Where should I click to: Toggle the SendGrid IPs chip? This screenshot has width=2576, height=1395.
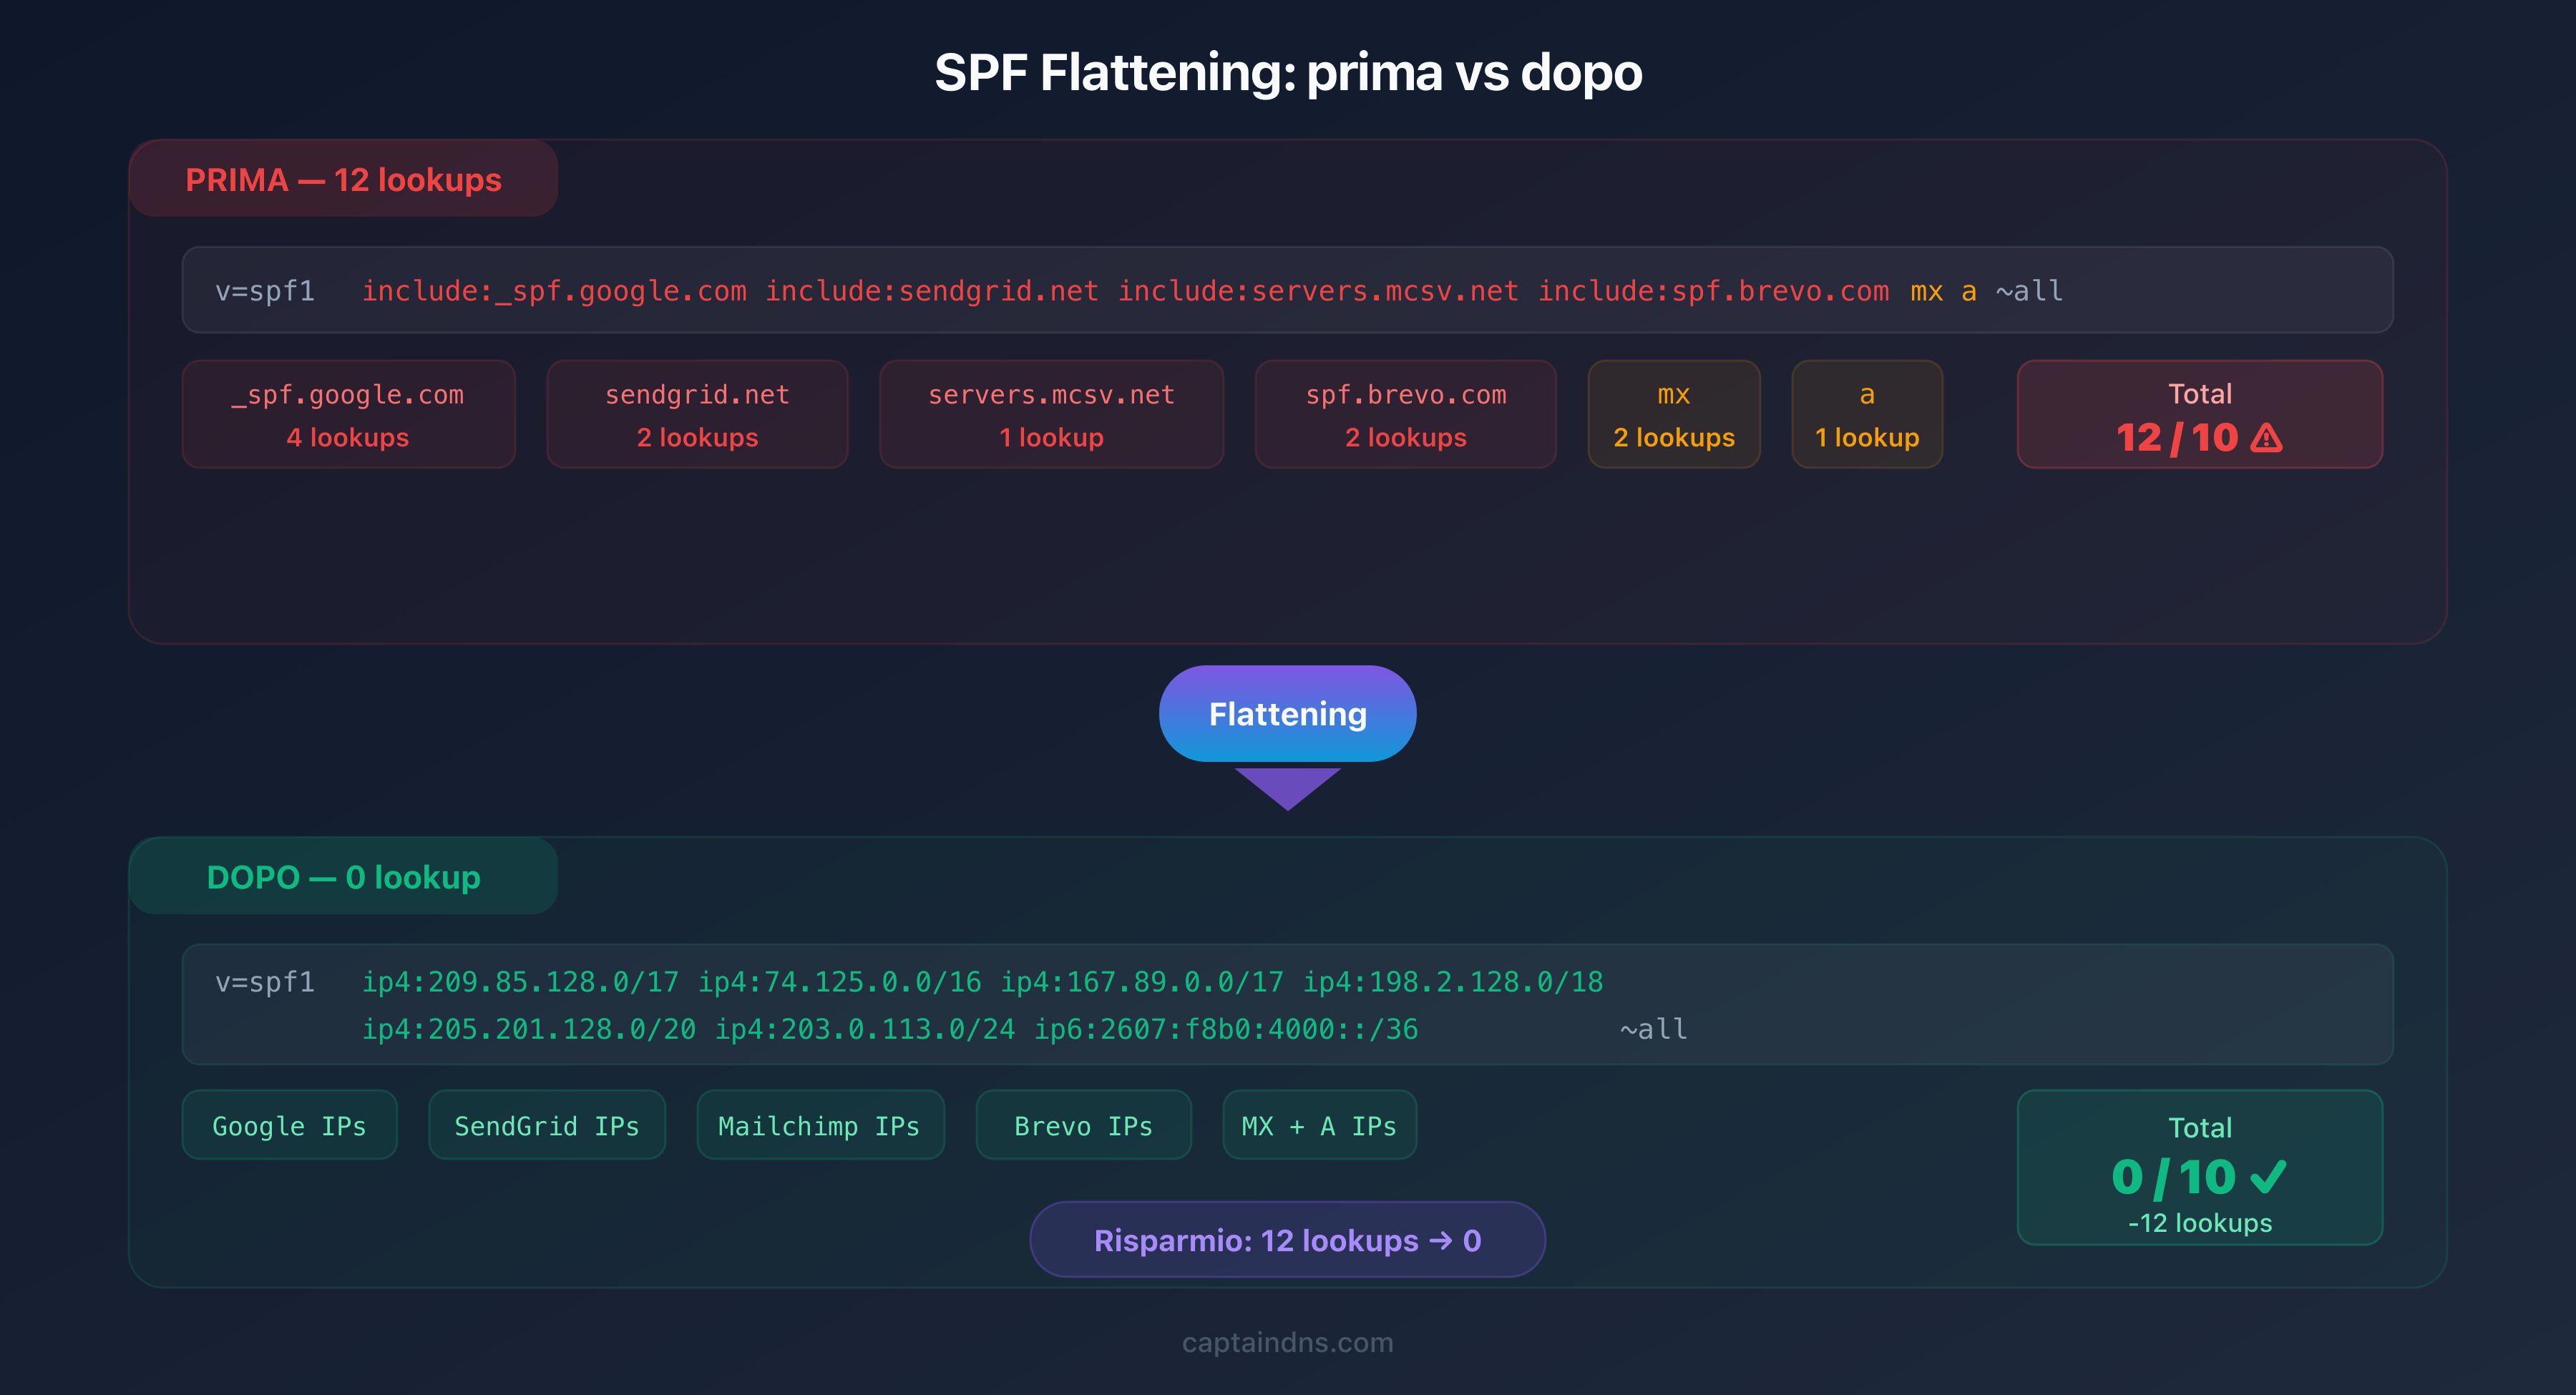click(x=546, y=1125)
